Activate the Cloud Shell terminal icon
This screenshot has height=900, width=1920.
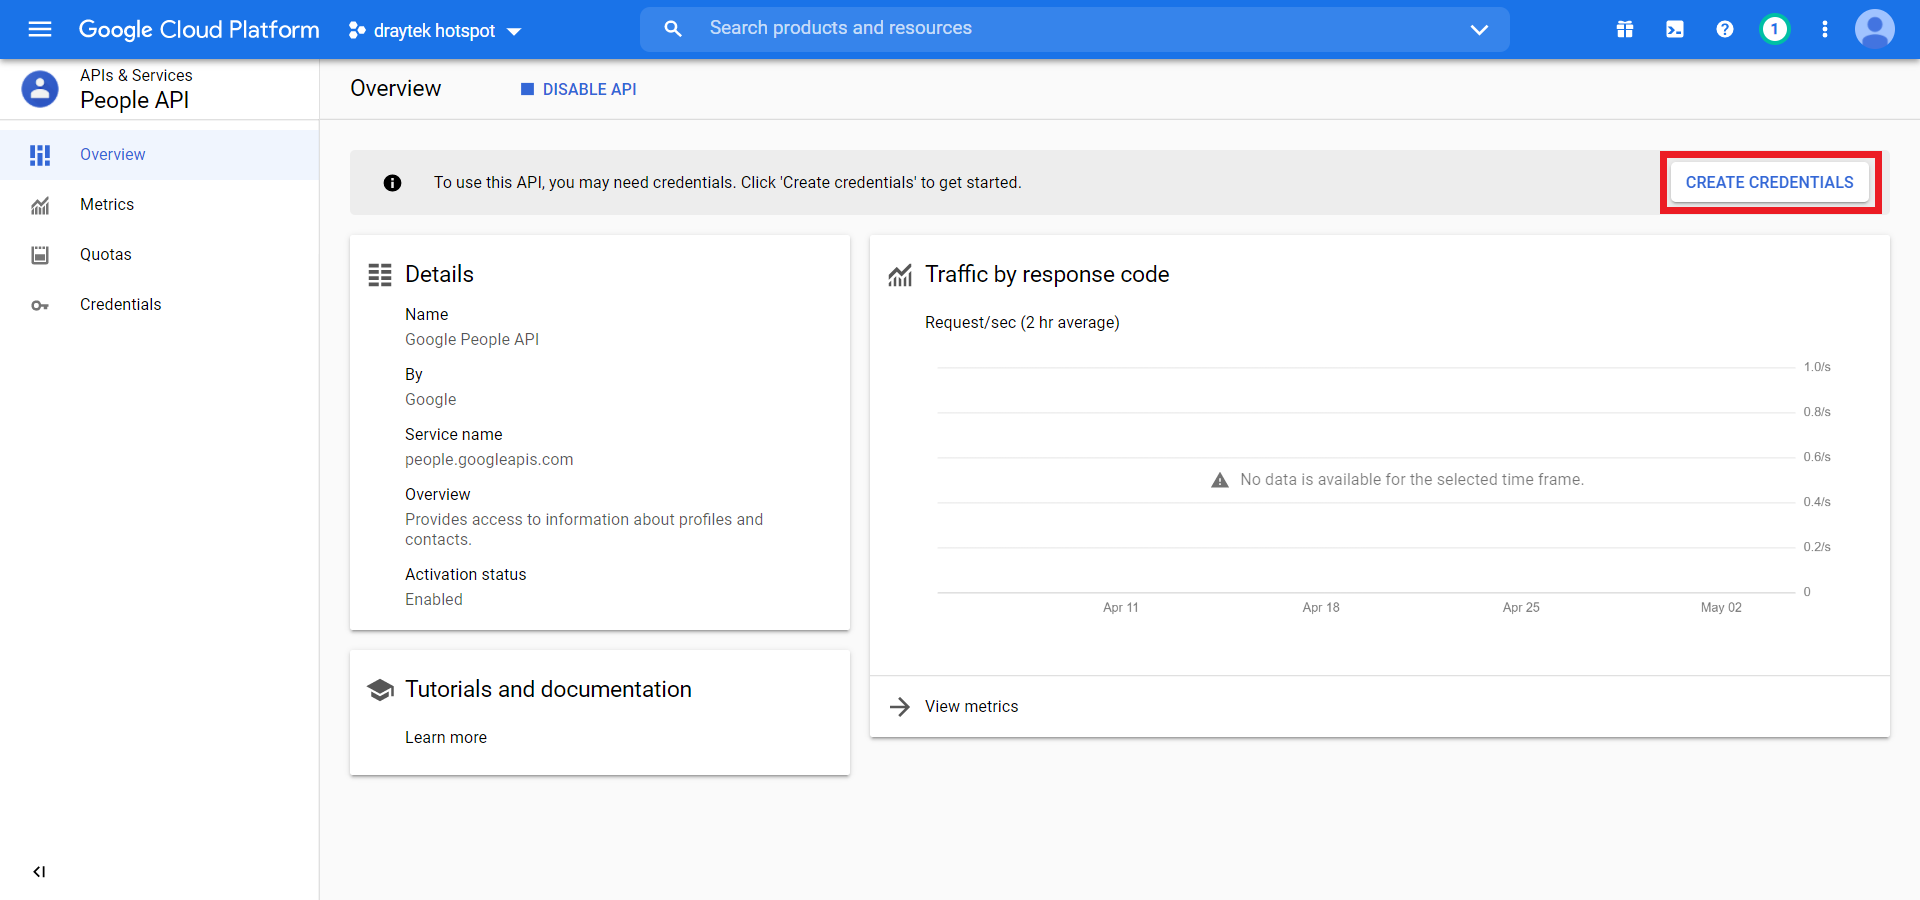pyautogui.click(x=1675, y=29)
